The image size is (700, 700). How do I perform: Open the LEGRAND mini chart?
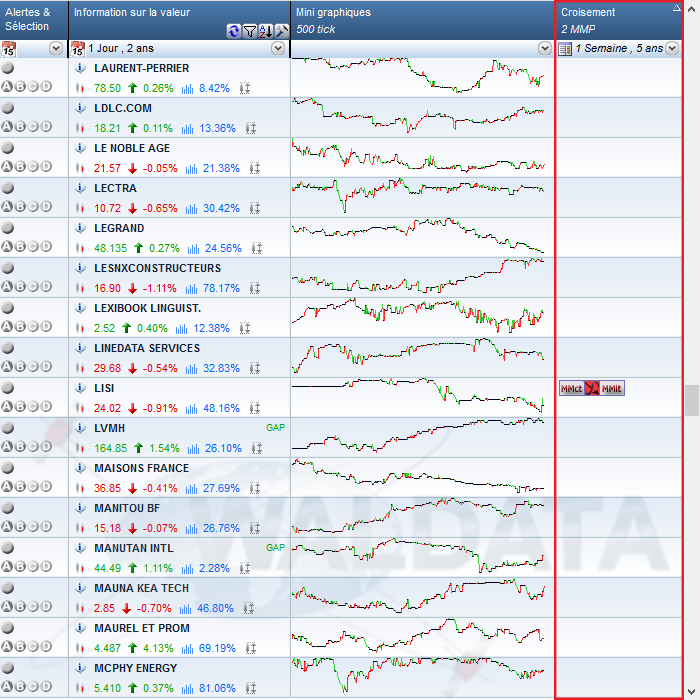(418, 236)
